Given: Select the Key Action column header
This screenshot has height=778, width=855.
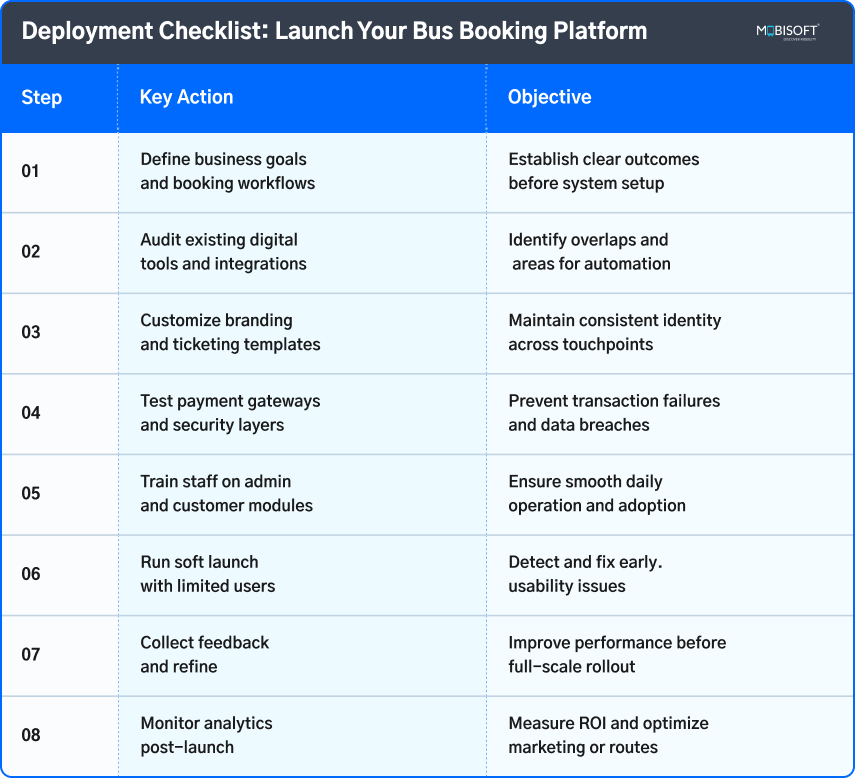Looking at the screenshot, I should coord(186,97).
